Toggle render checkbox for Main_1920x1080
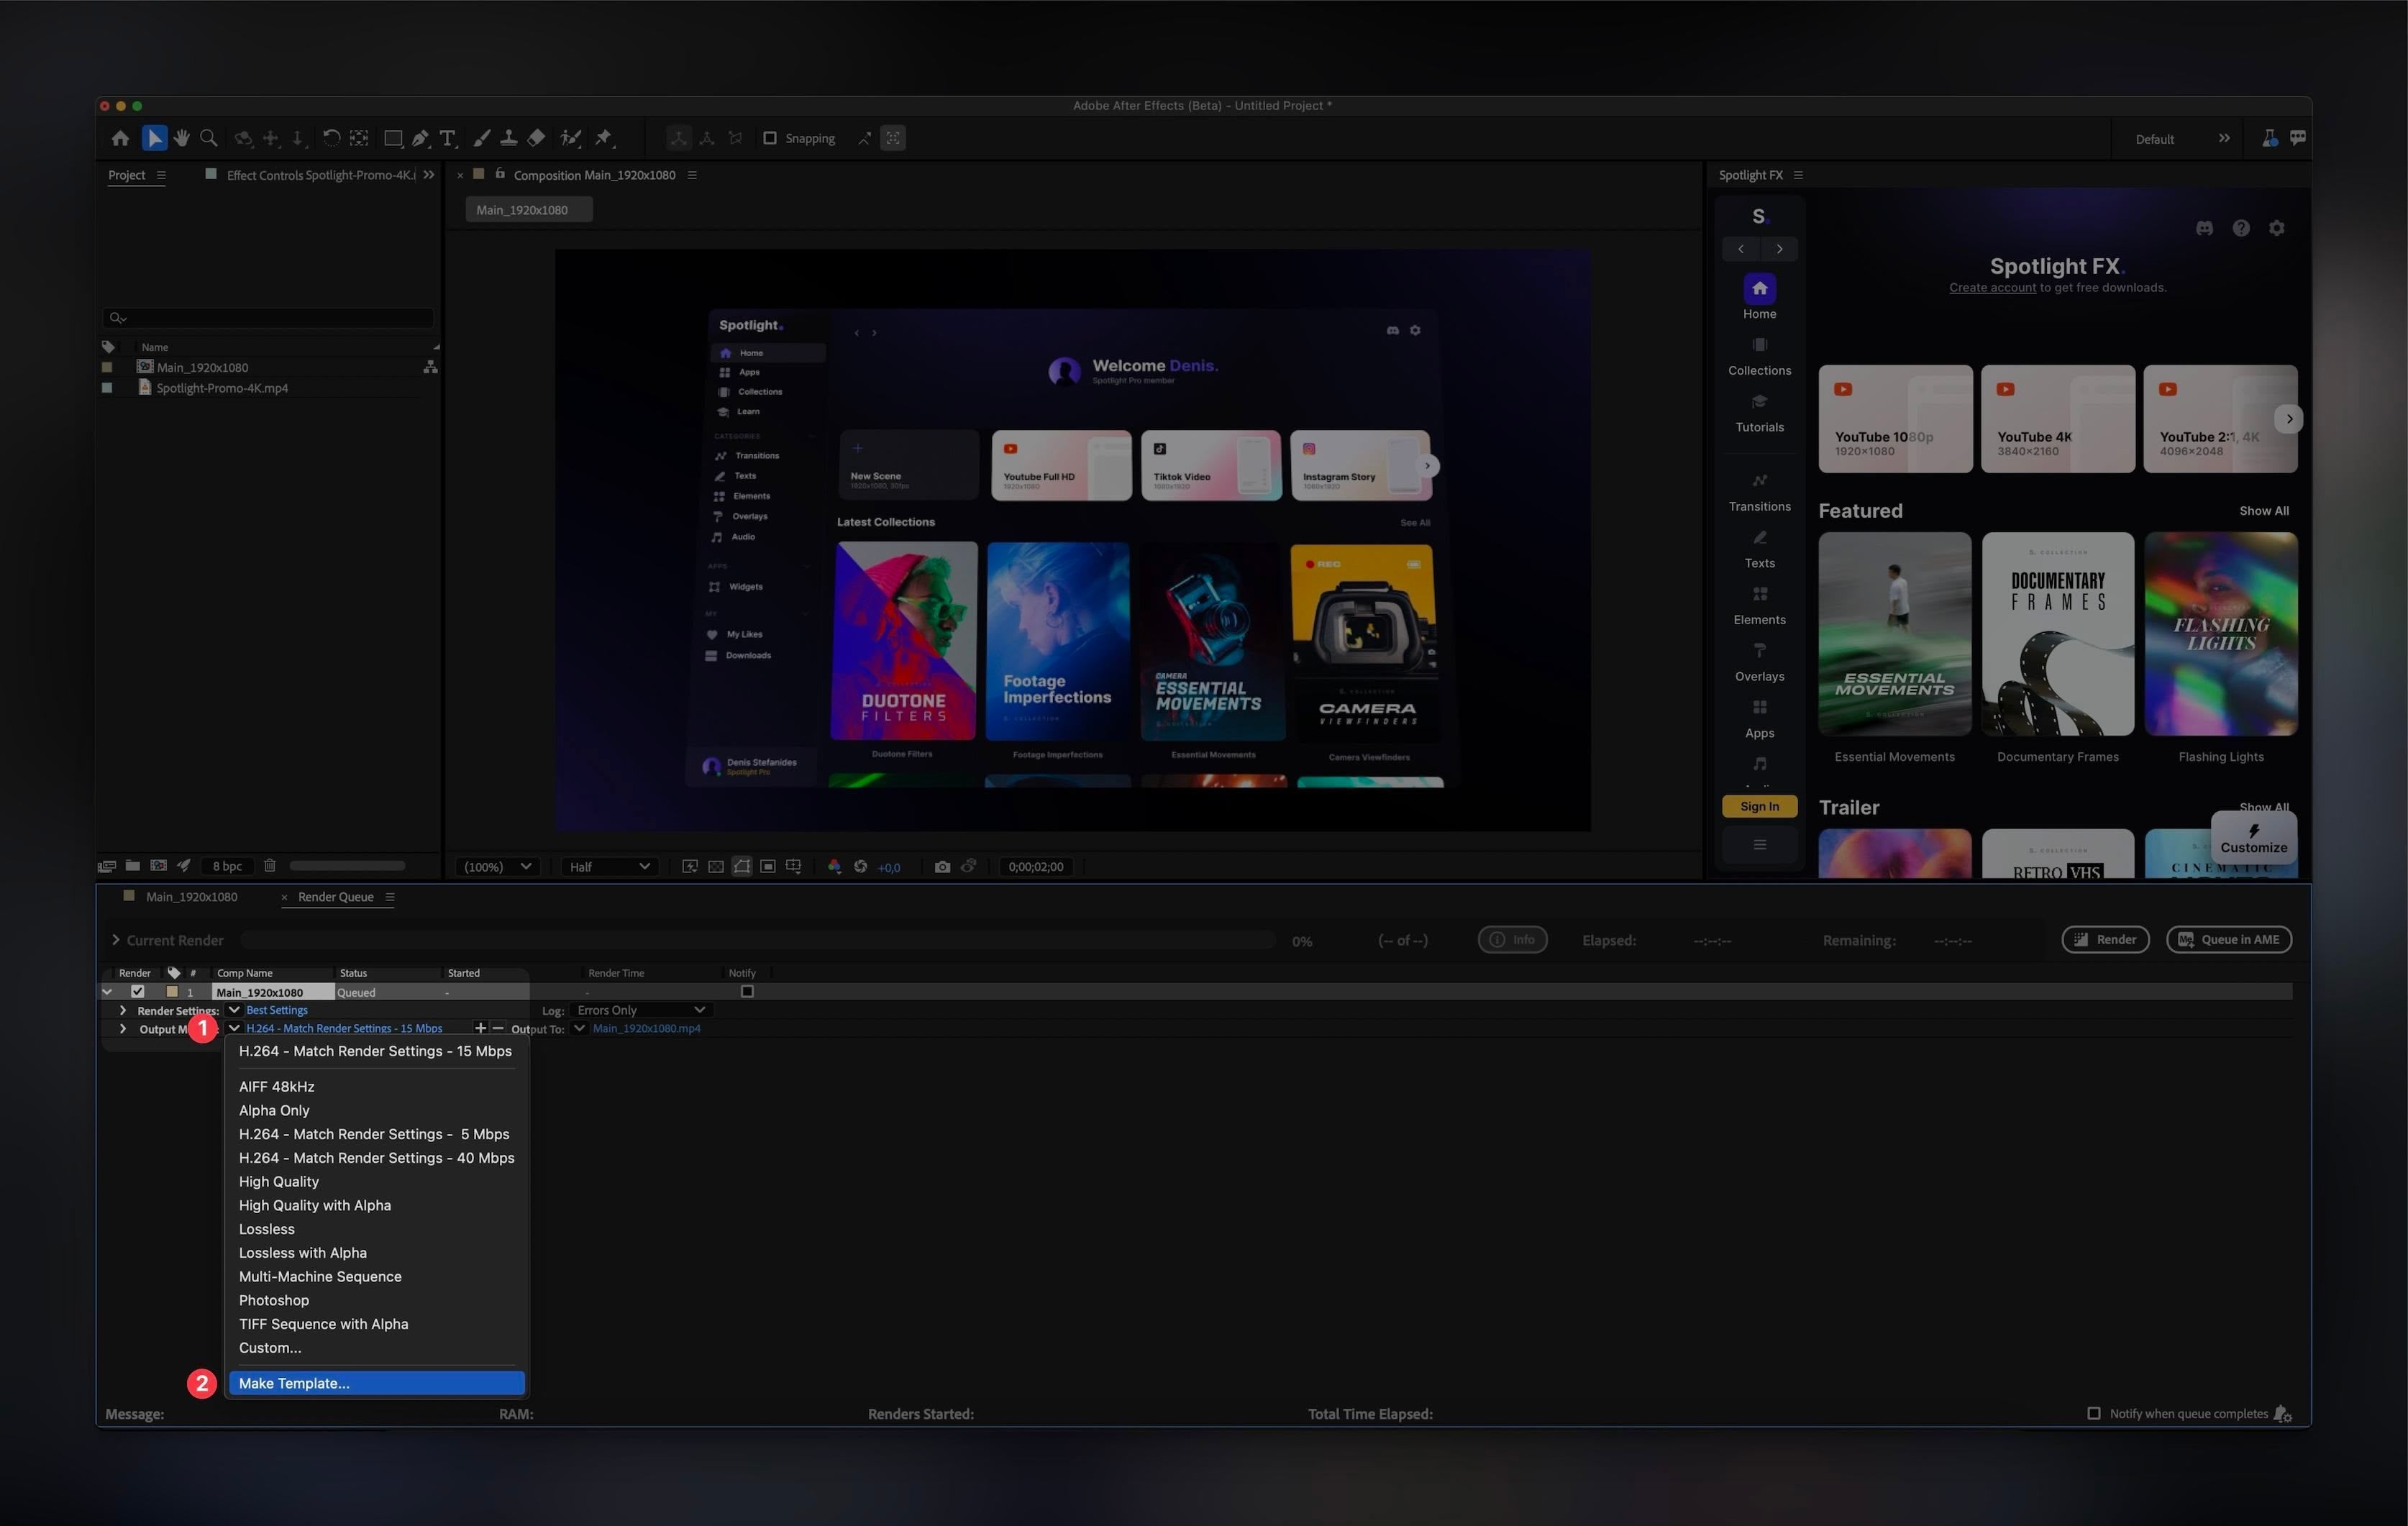The image size is (2408, 1526). click(137, 991)
